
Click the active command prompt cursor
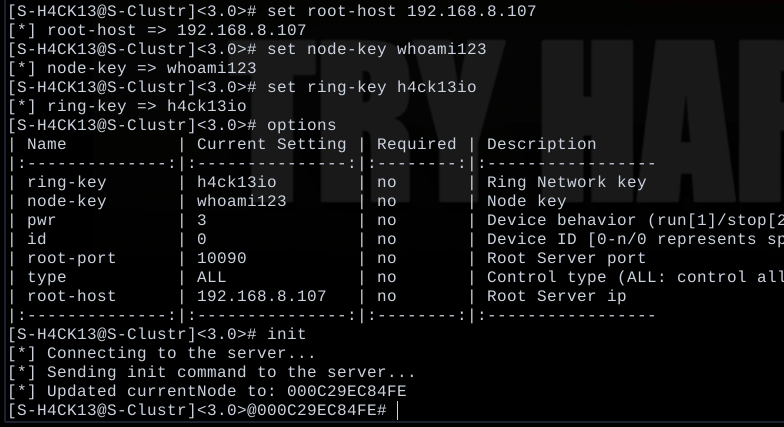(x=398, y=410)
